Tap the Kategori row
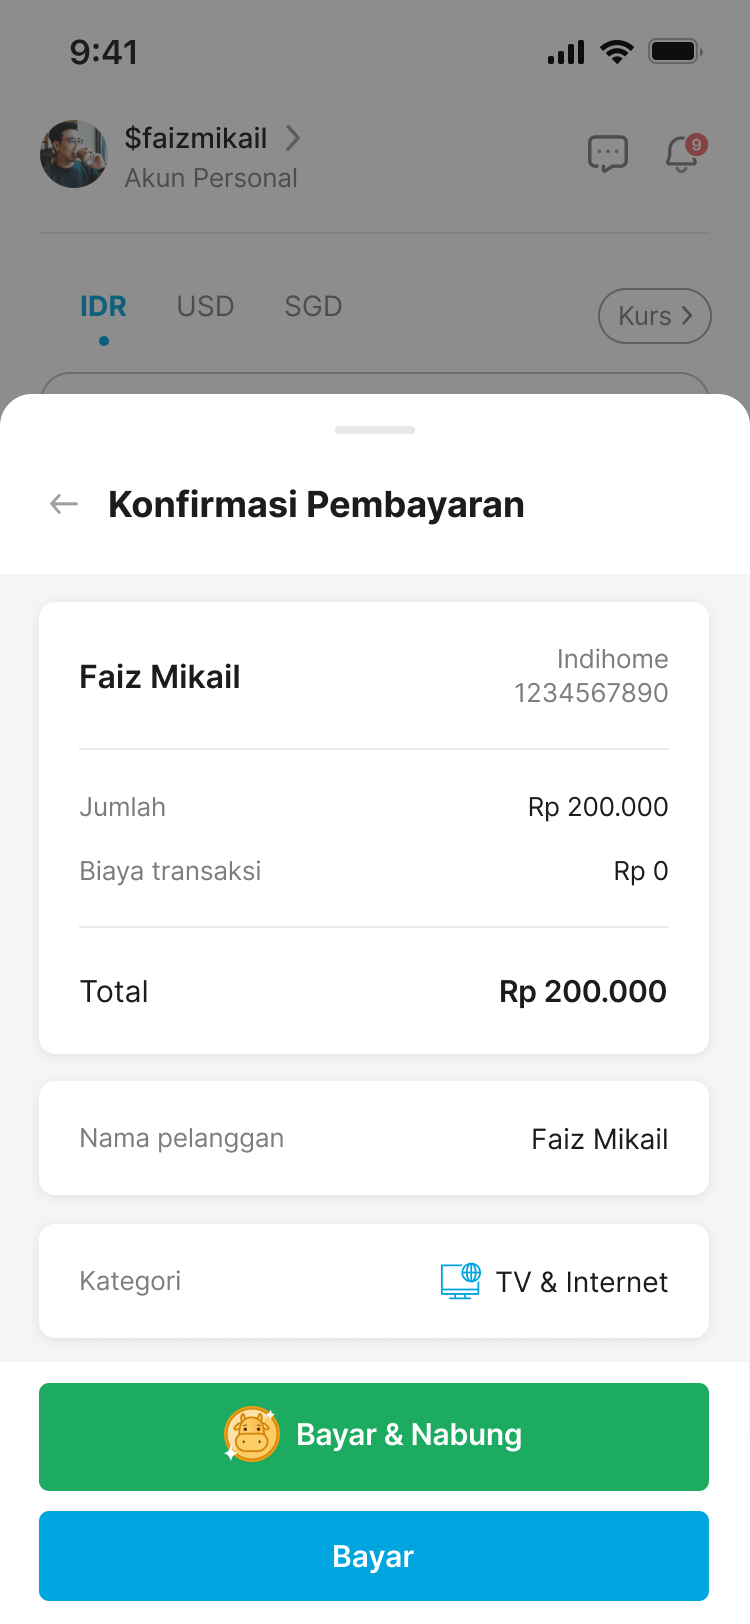The image size is (750, 1624). (374, 1281)
